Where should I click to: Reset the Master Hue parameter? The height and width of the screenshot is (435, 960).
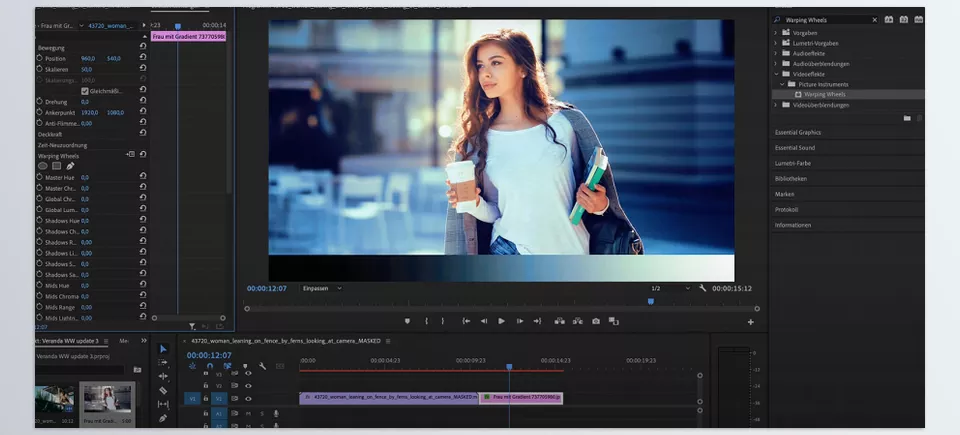pyautogui.click(x=143, y=177)
